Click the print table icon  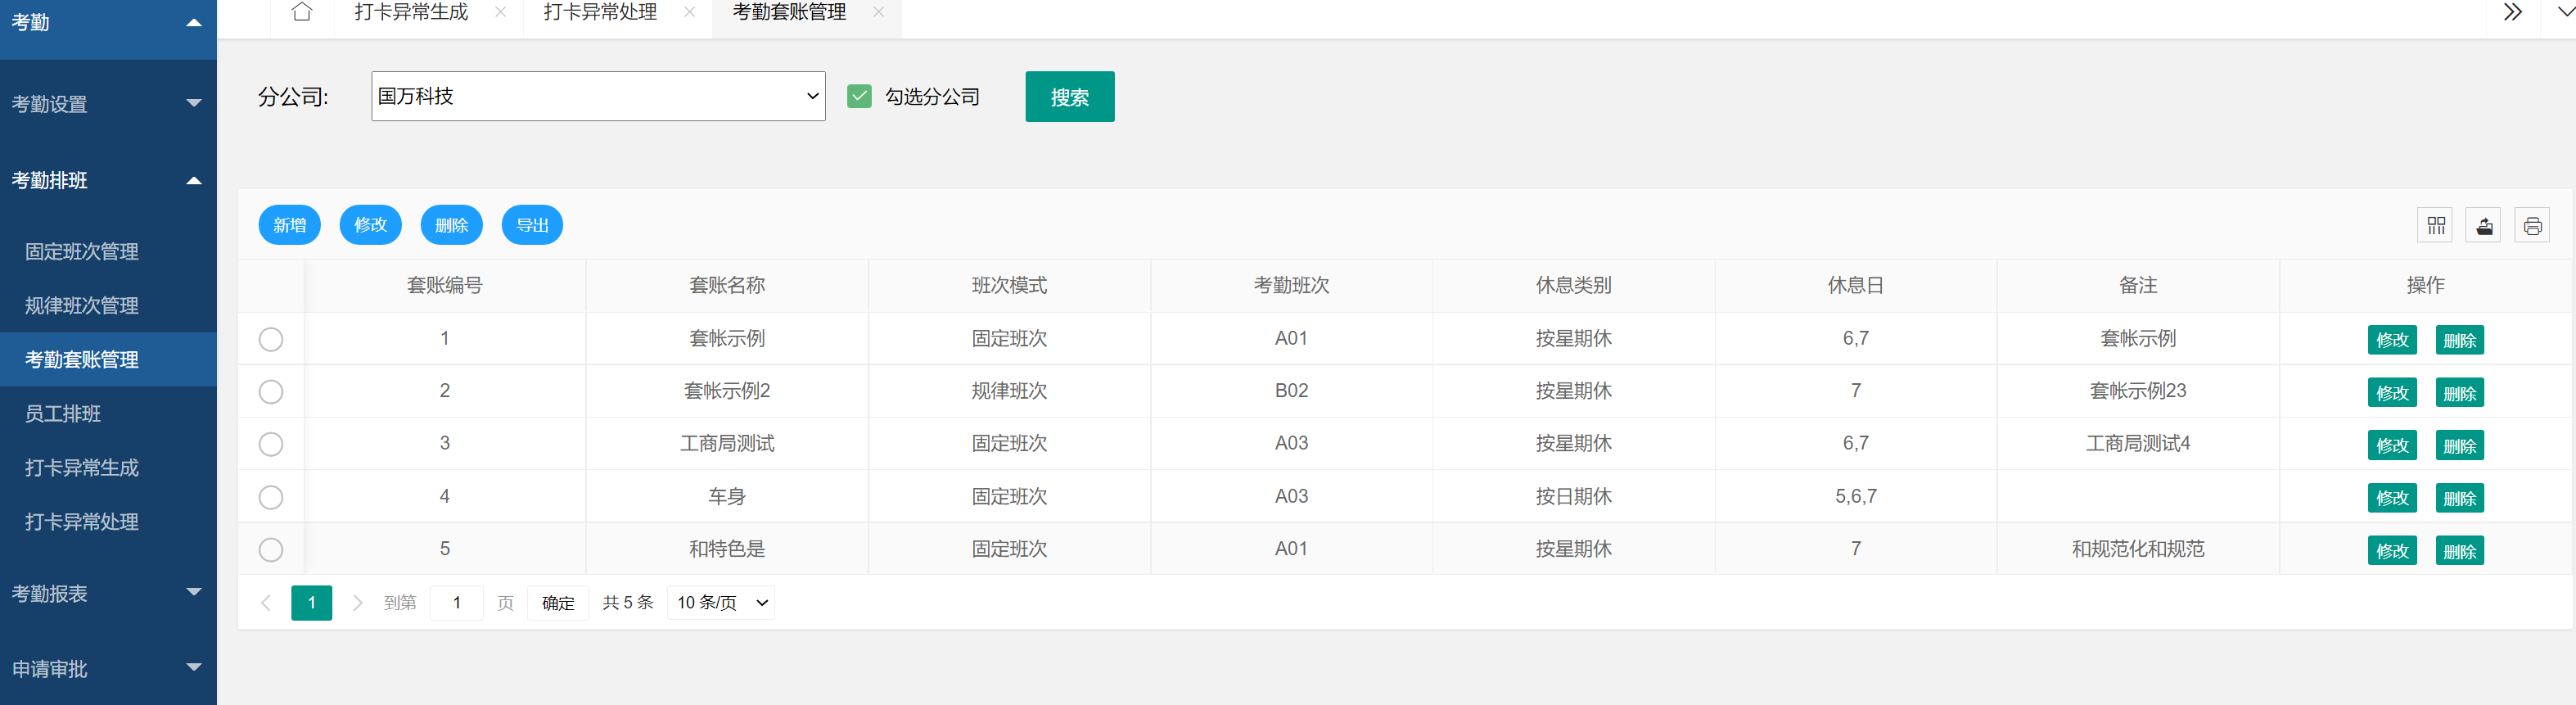pos(2532,225)
